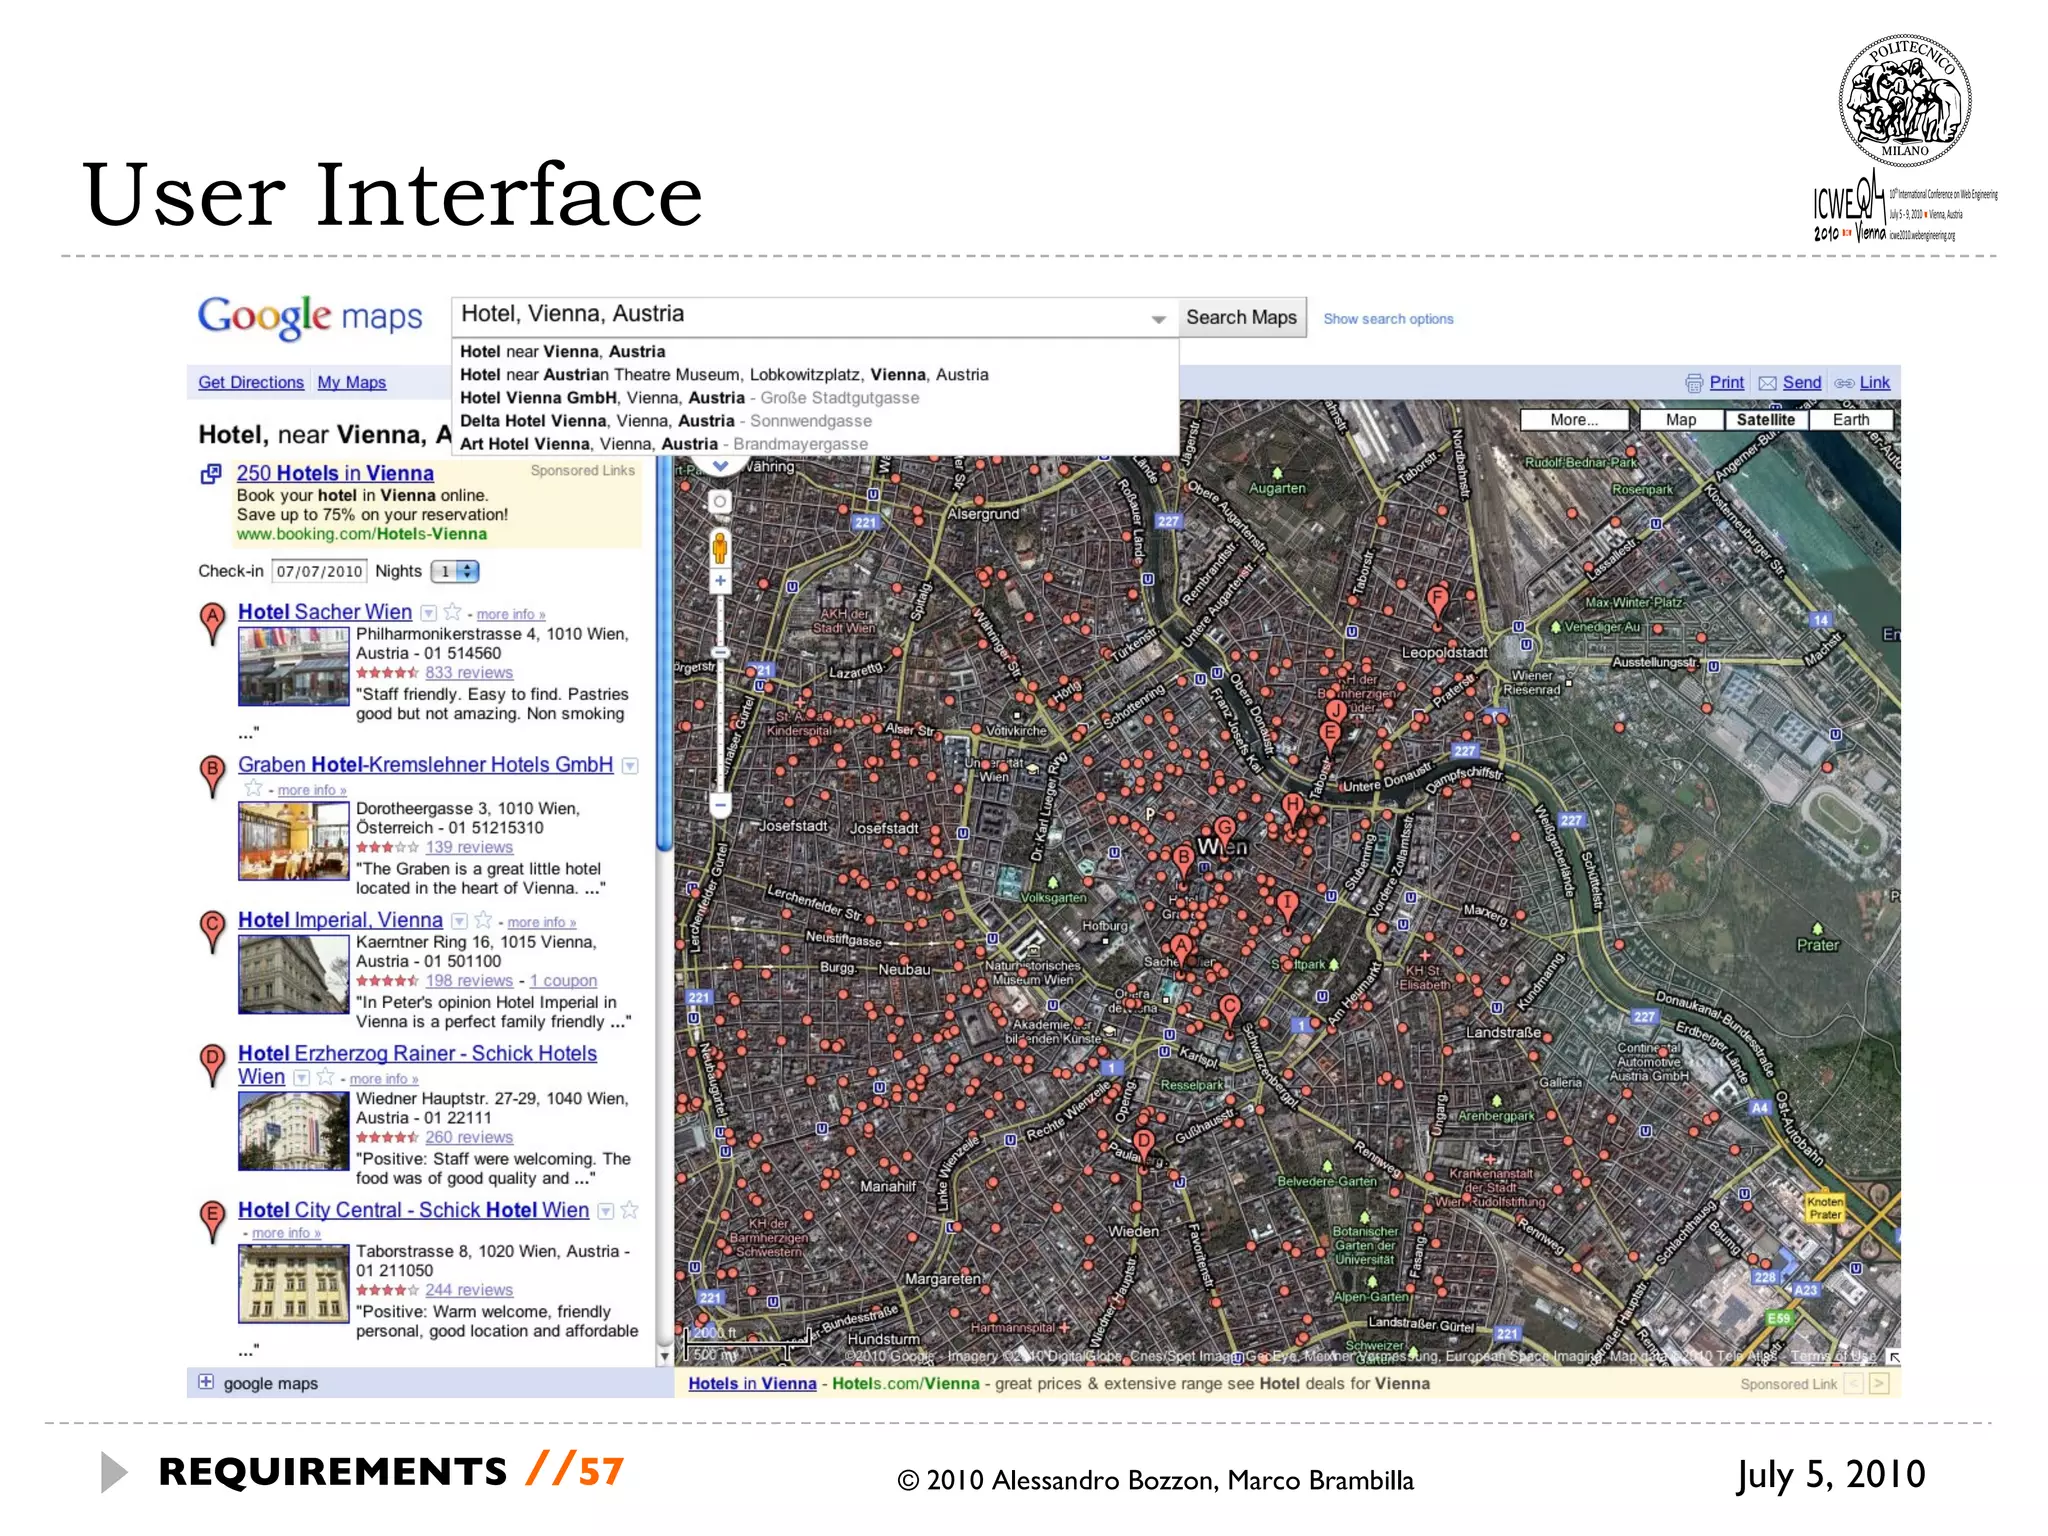Image resolution: width=2048 pixels, height=1536 pixels.
Task: Click map zoom in plus button
Action: pos(720,581)
